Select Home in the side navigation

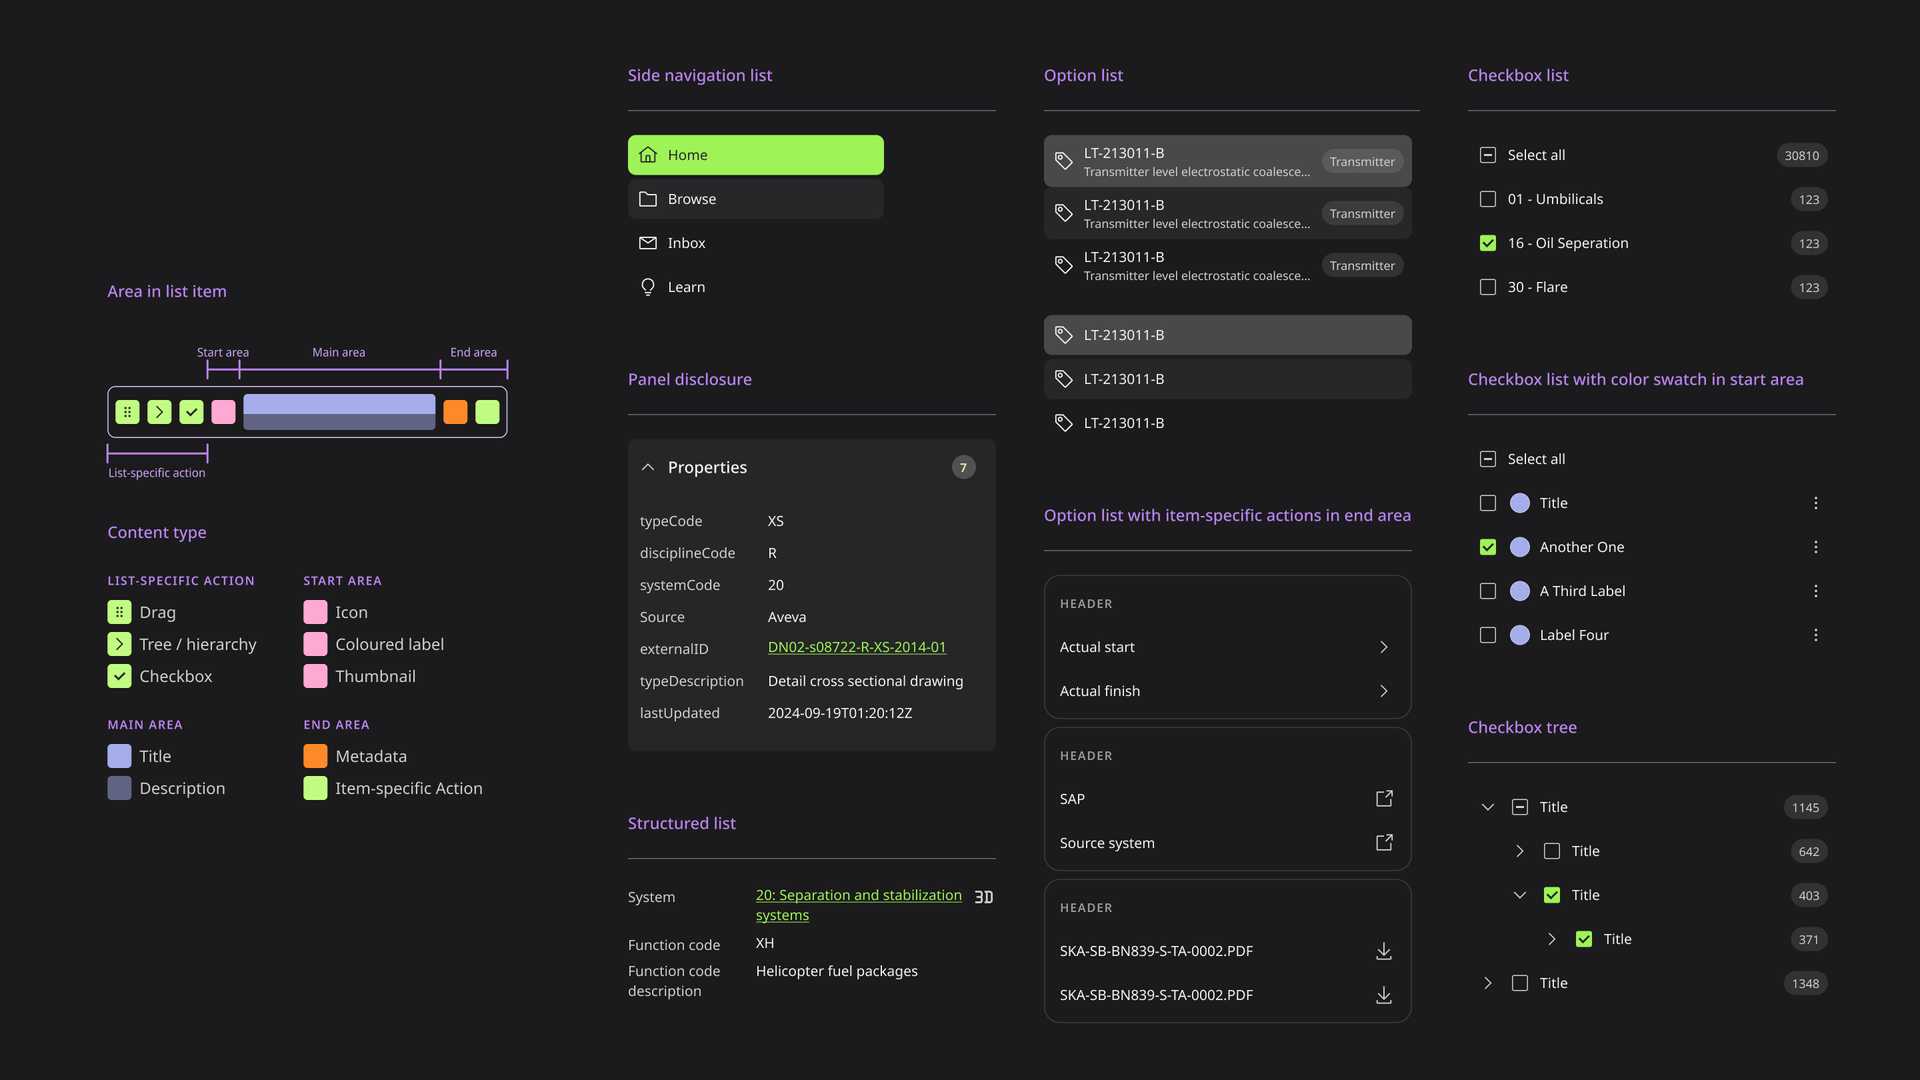[756, 155]
